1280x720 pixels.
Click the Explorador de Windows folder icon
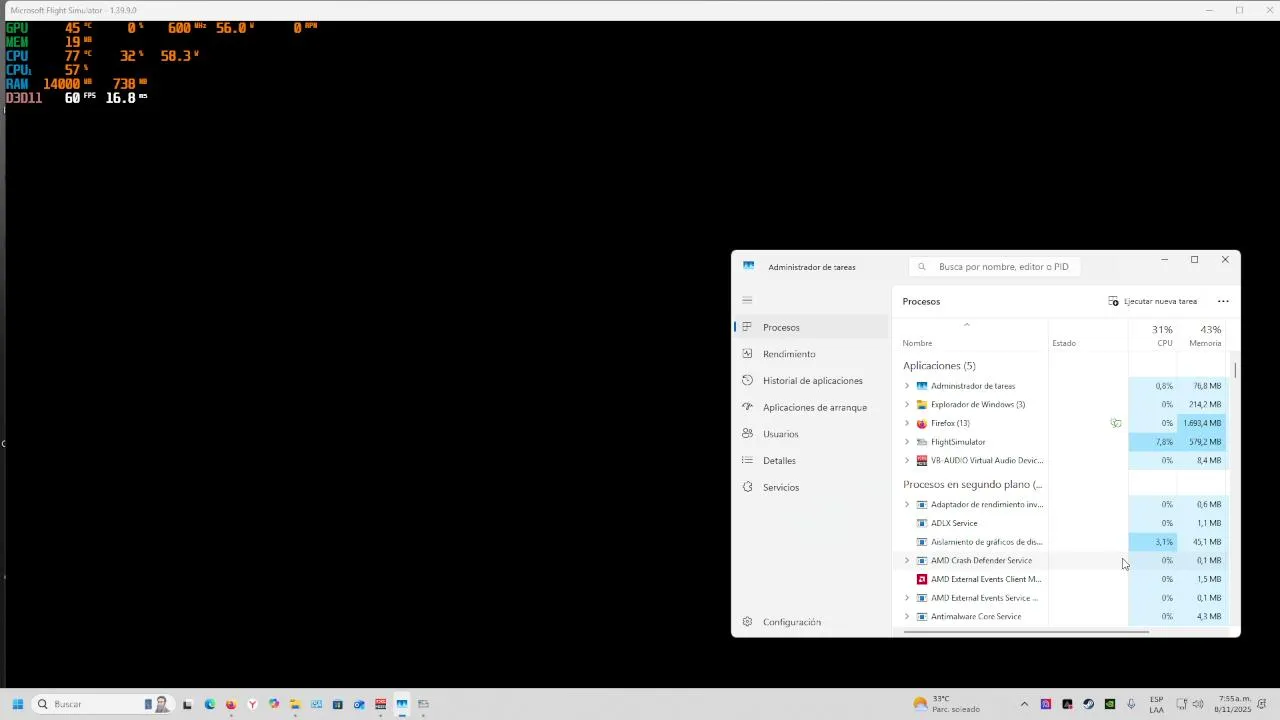(x=922, y=405)
